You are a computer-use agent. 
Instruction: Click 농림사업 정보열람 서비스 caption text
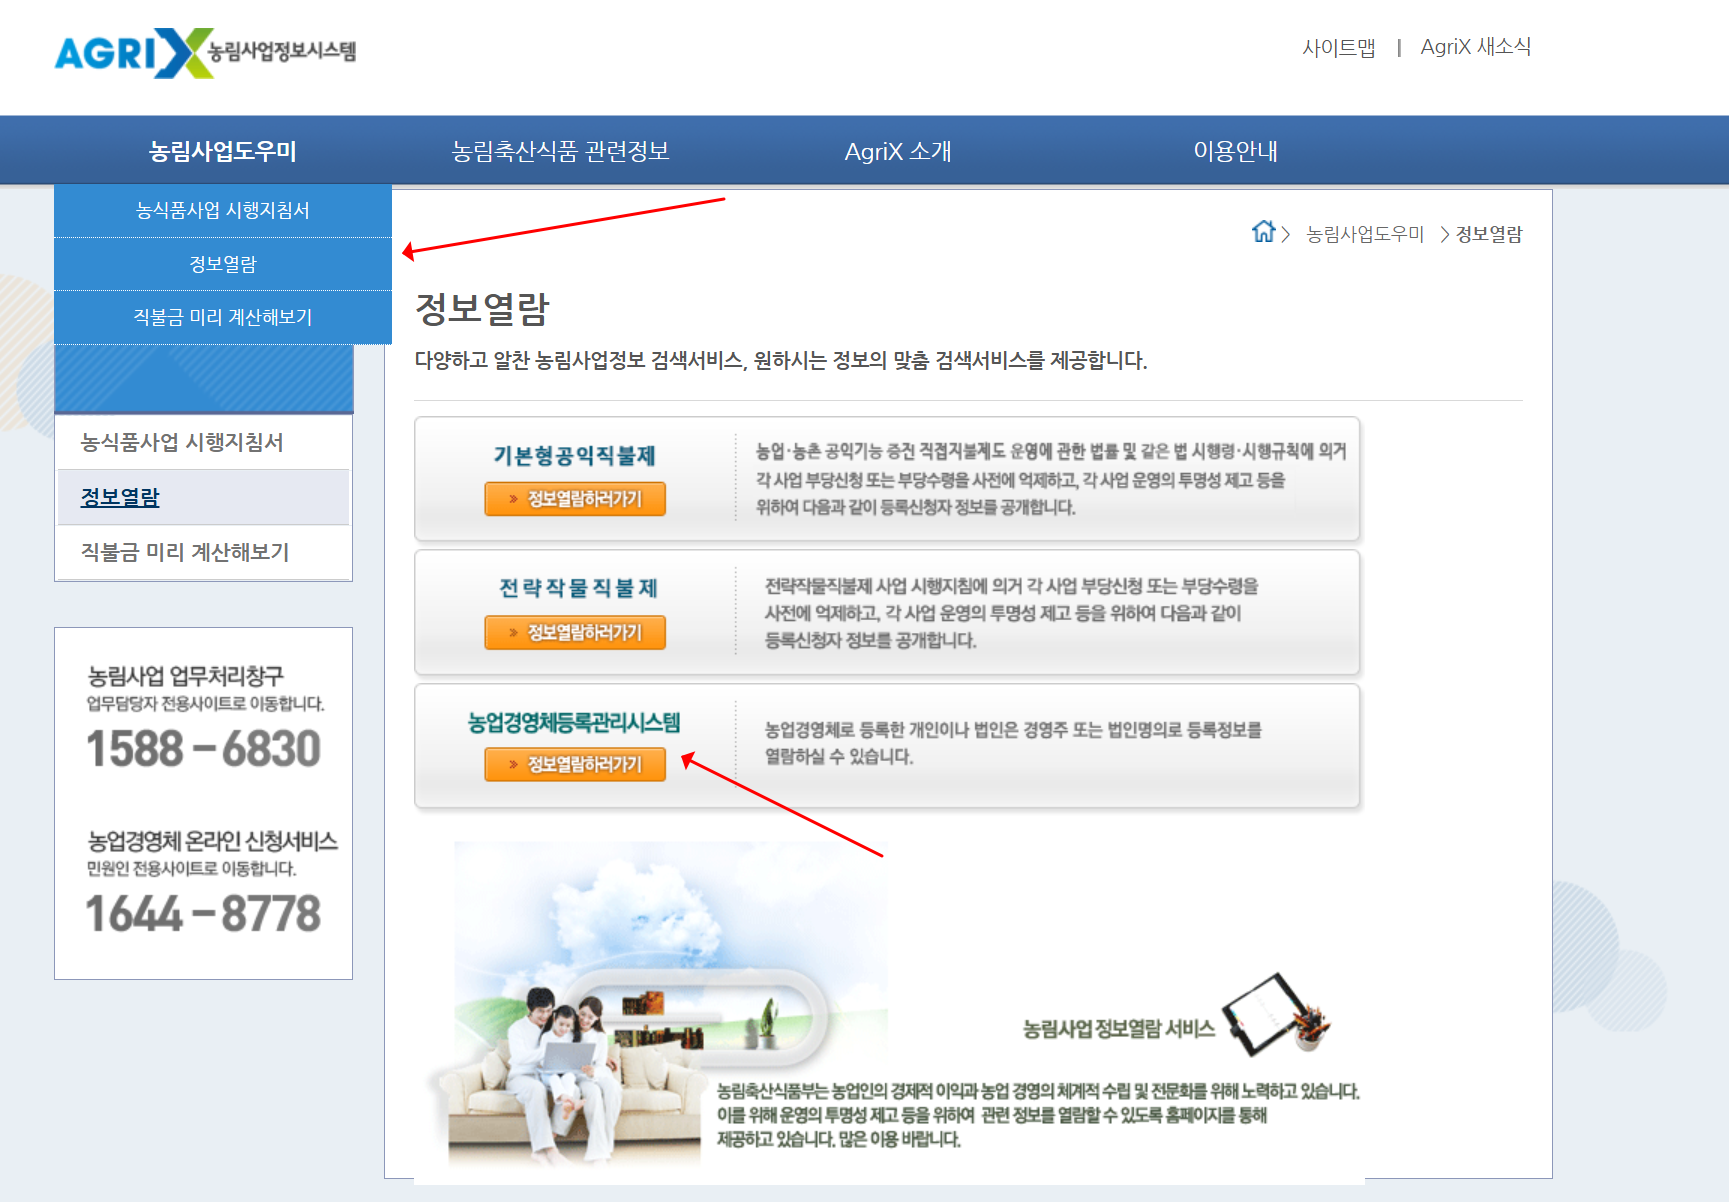click(1119, 1029)
